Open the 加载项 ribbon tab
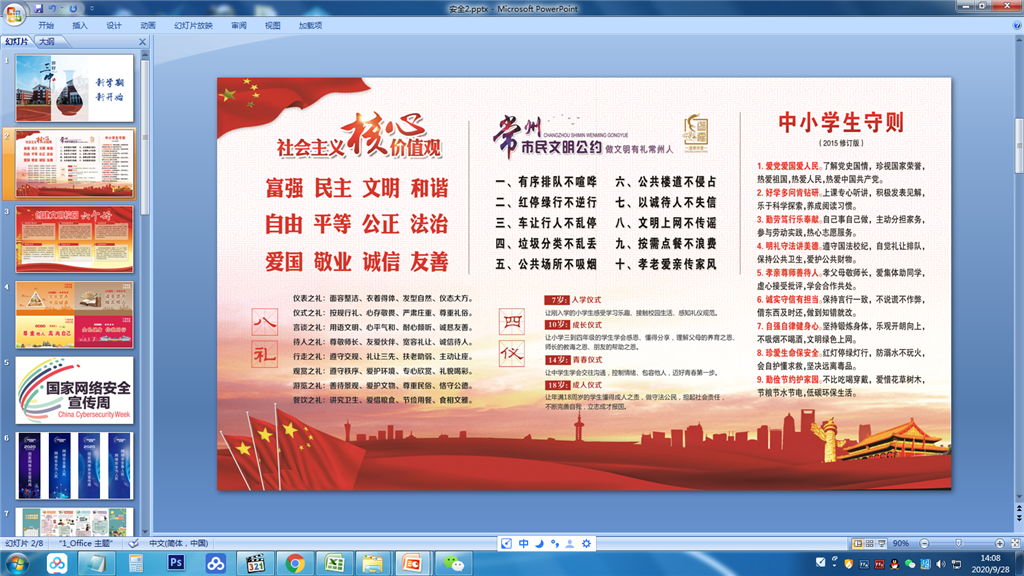Image resolution: width=1024 pixels, height=576 pixels. click(x=310, y=25)
